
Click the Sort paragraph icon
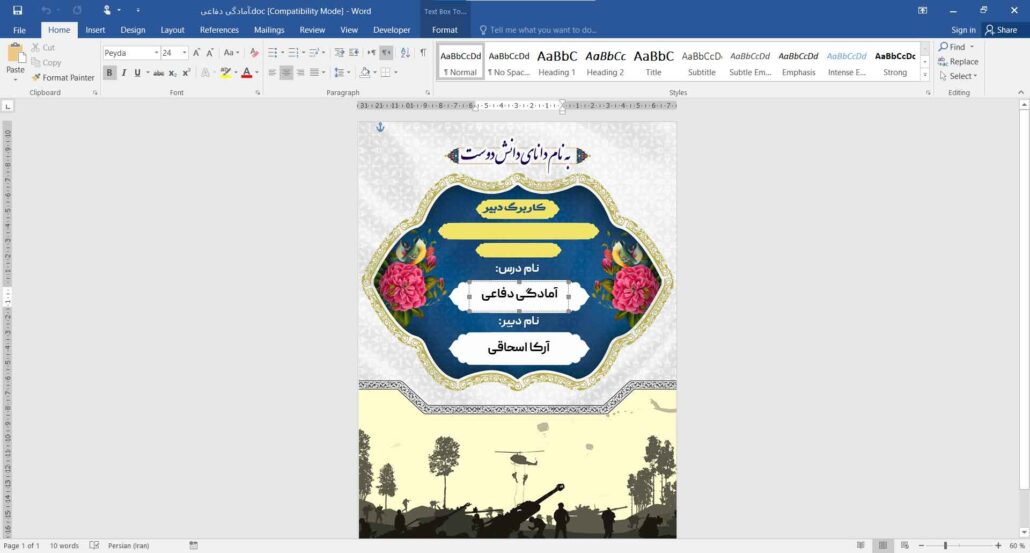[x=405, y=52]
